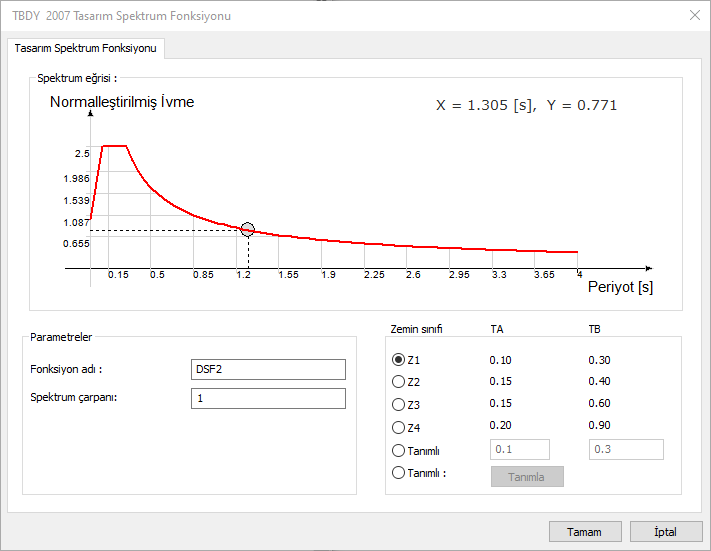Click the Periyot [s] axis title

point(620,287)
